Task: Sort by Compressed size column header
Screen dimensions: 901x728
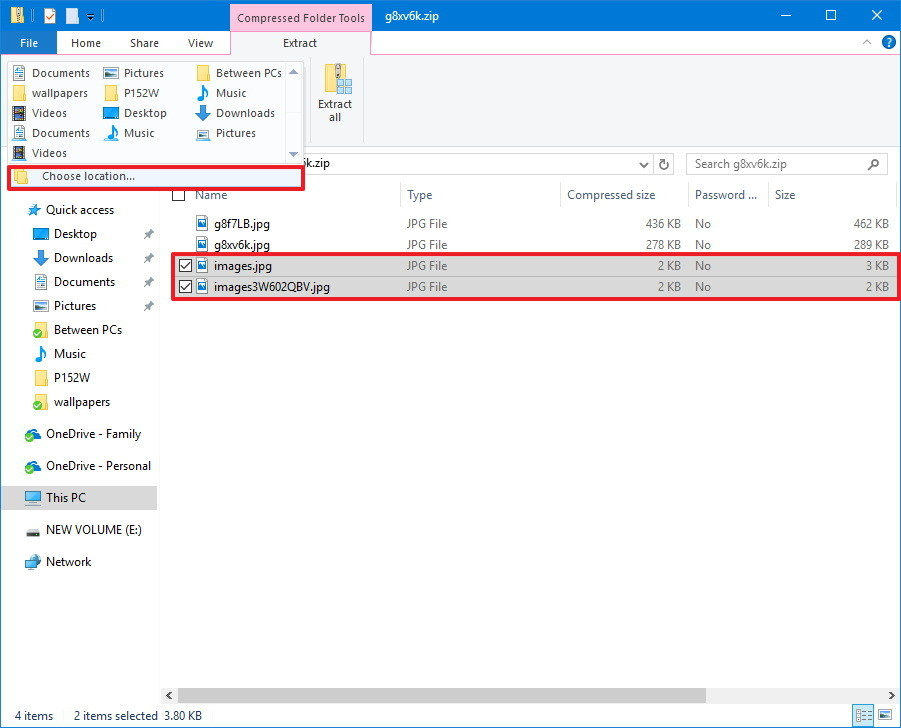Action: tap(611, 195)
